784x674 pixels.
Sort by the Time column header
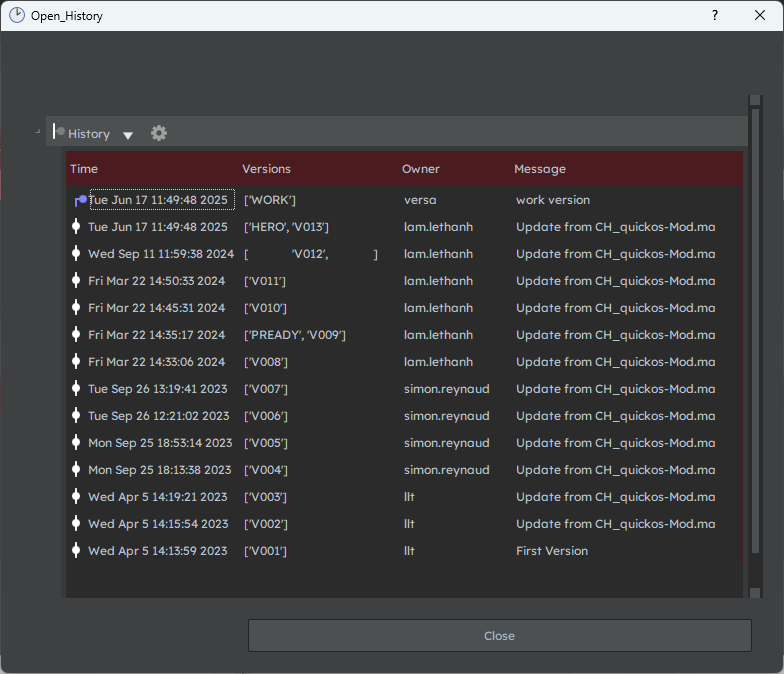point(84,169)
